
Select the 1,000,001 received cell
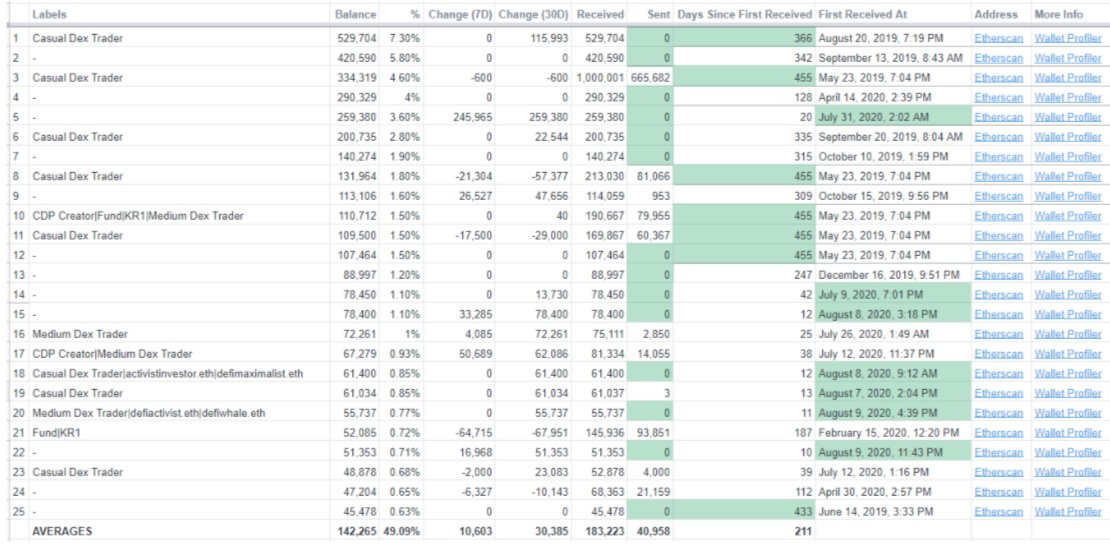point(600,78)
